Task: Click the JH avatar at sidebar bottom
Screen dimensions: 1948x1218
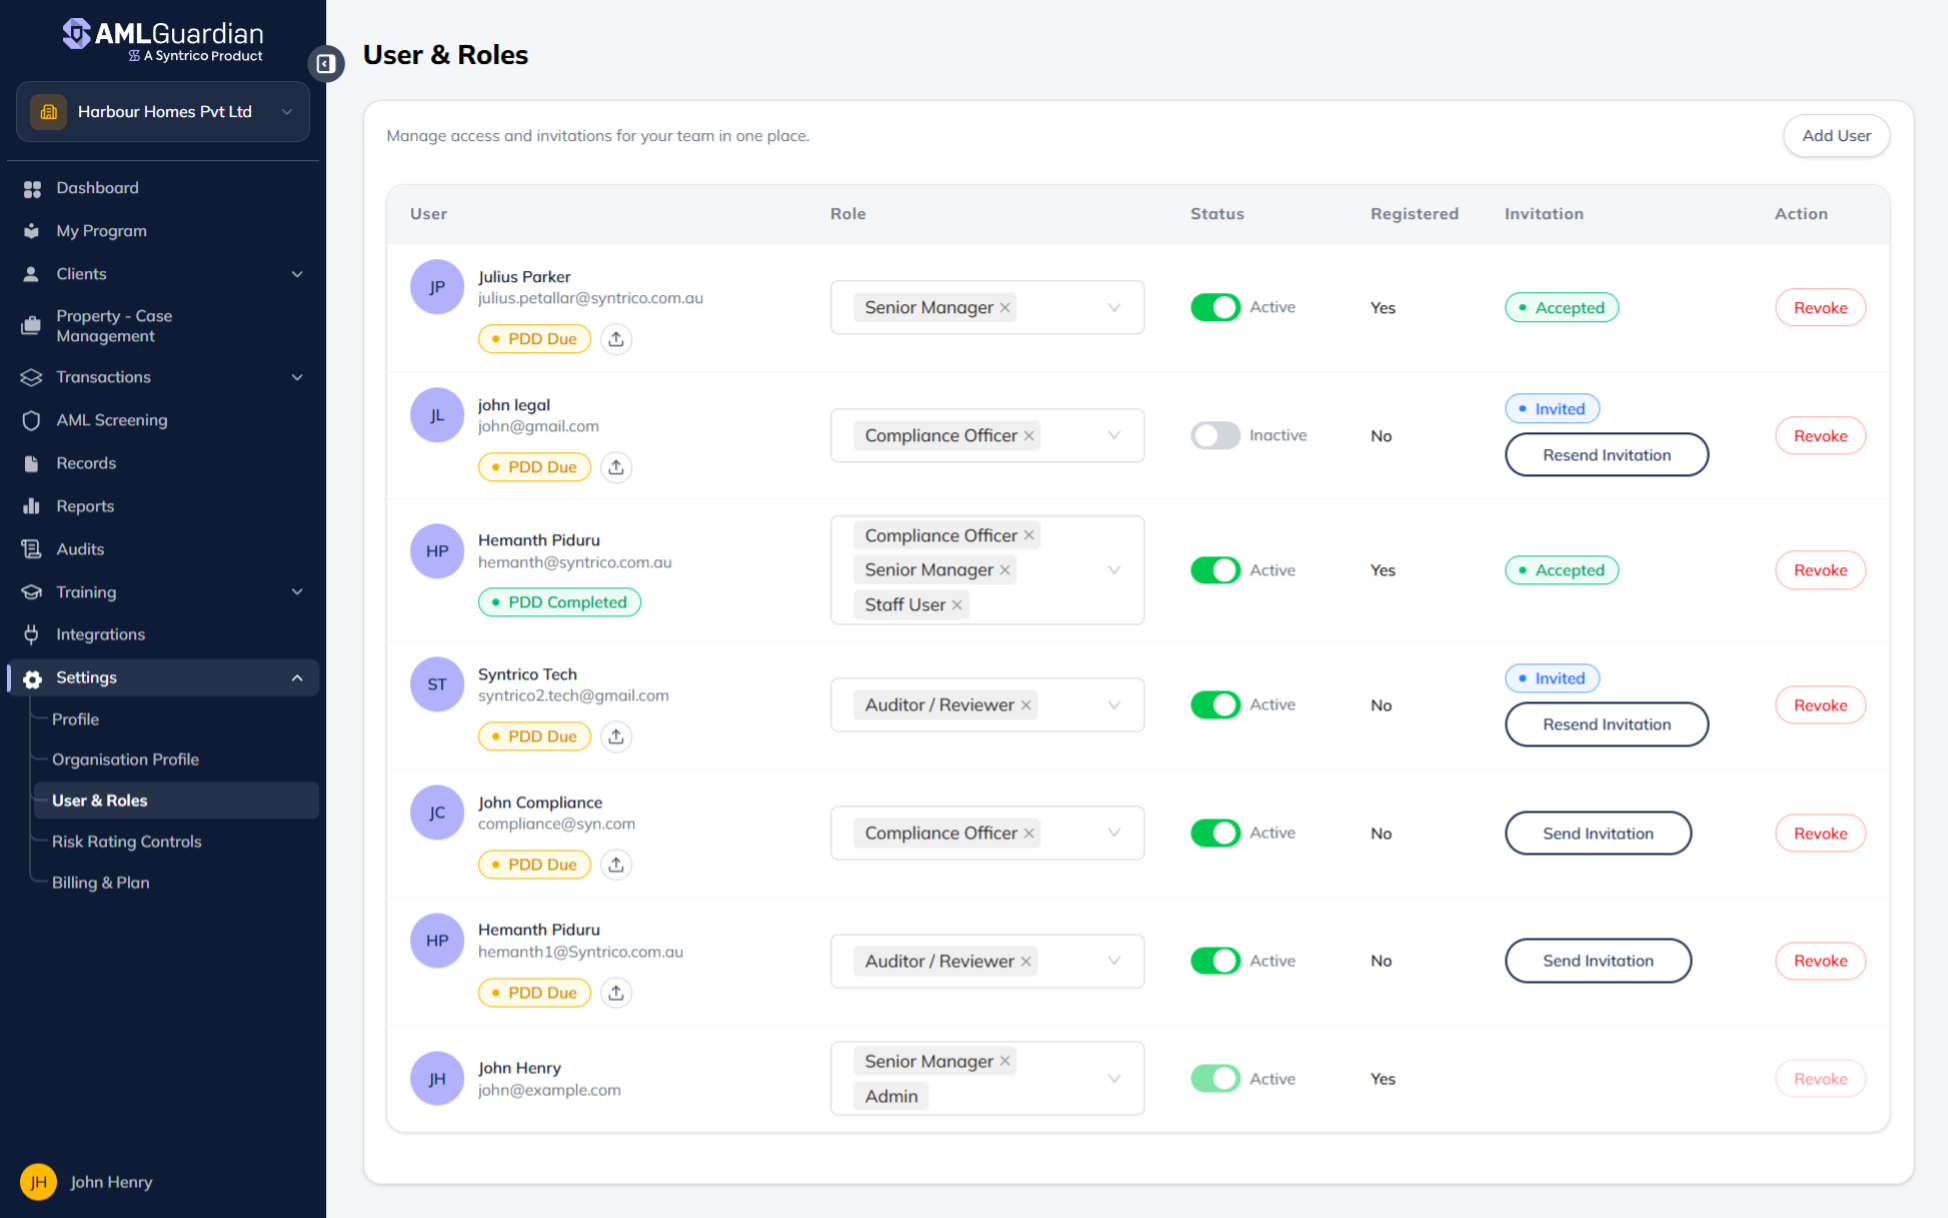Action: tap(38, 1182)
